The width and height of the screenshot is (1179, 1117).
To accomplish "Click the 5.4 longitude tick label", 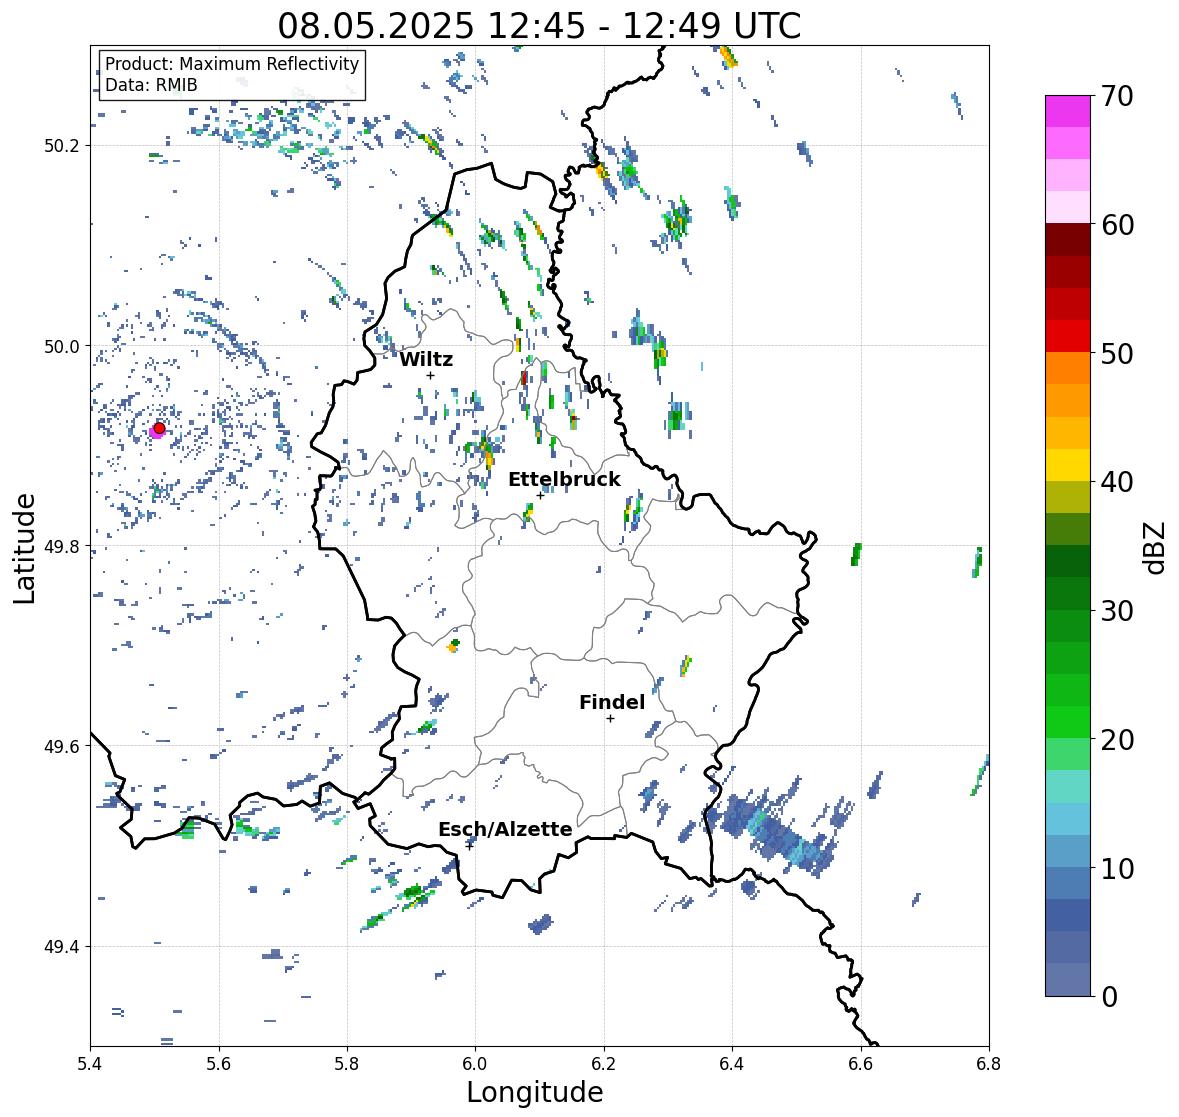I will click(x=90, y=1063).
